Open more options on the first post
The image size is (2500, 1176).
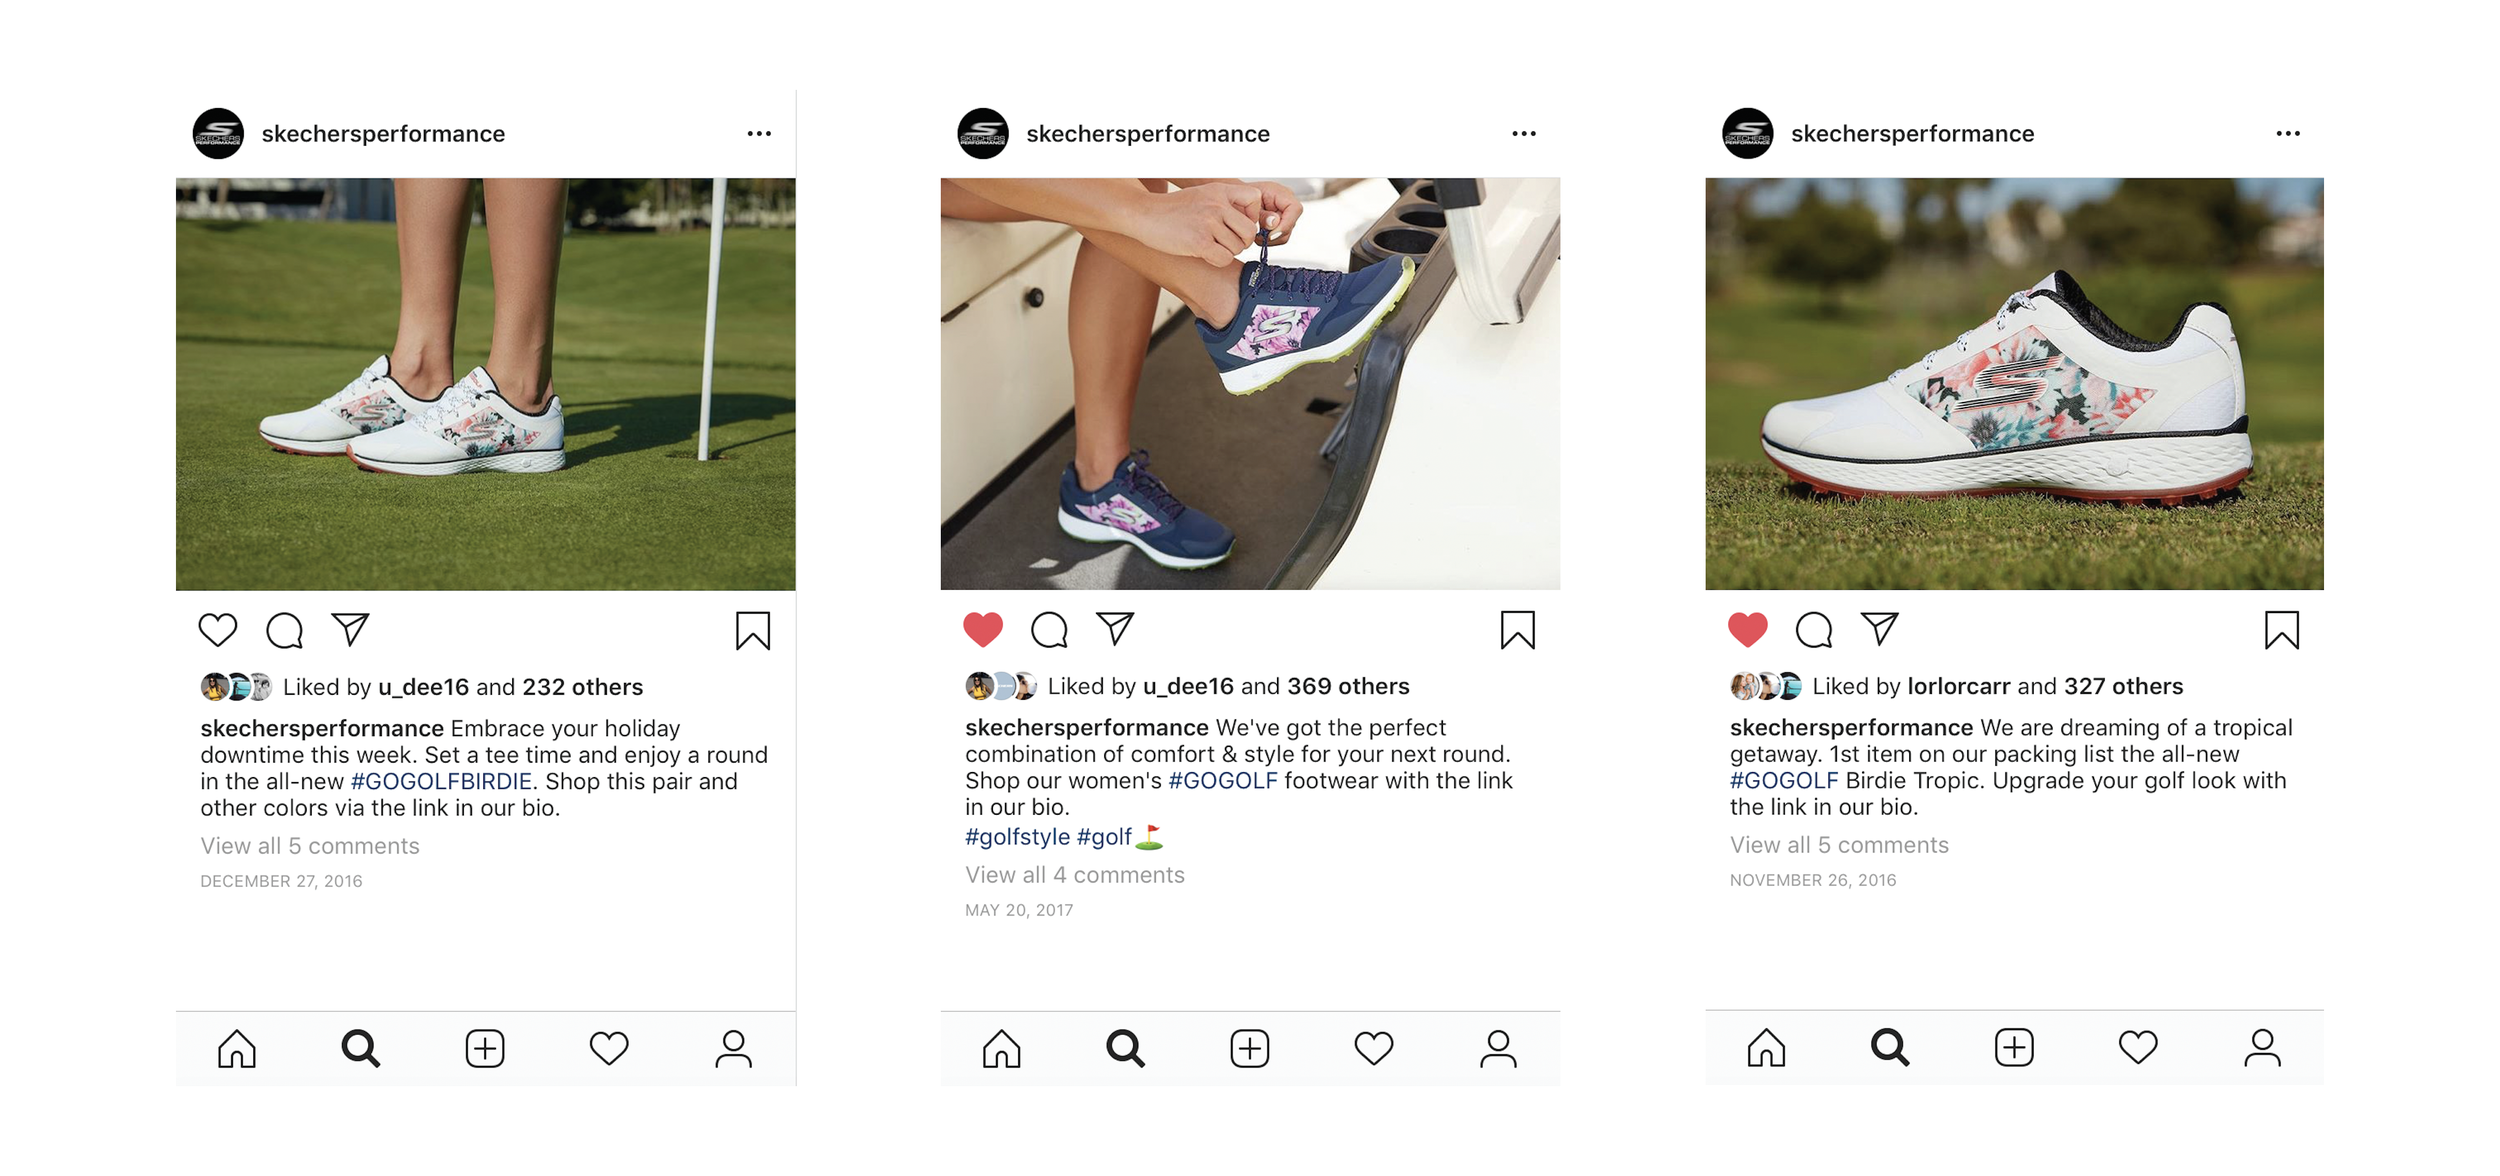[x=759, y=133]
